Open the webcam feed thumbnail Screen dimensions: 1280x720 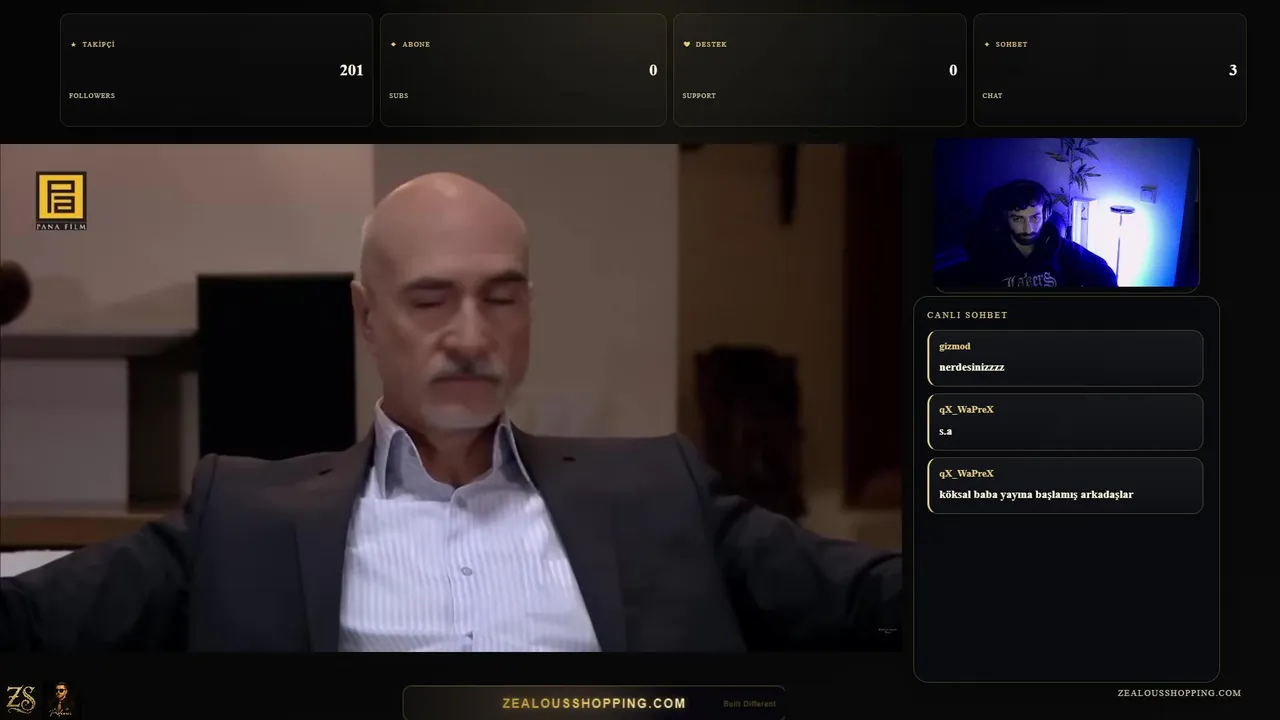(1066, 214)
